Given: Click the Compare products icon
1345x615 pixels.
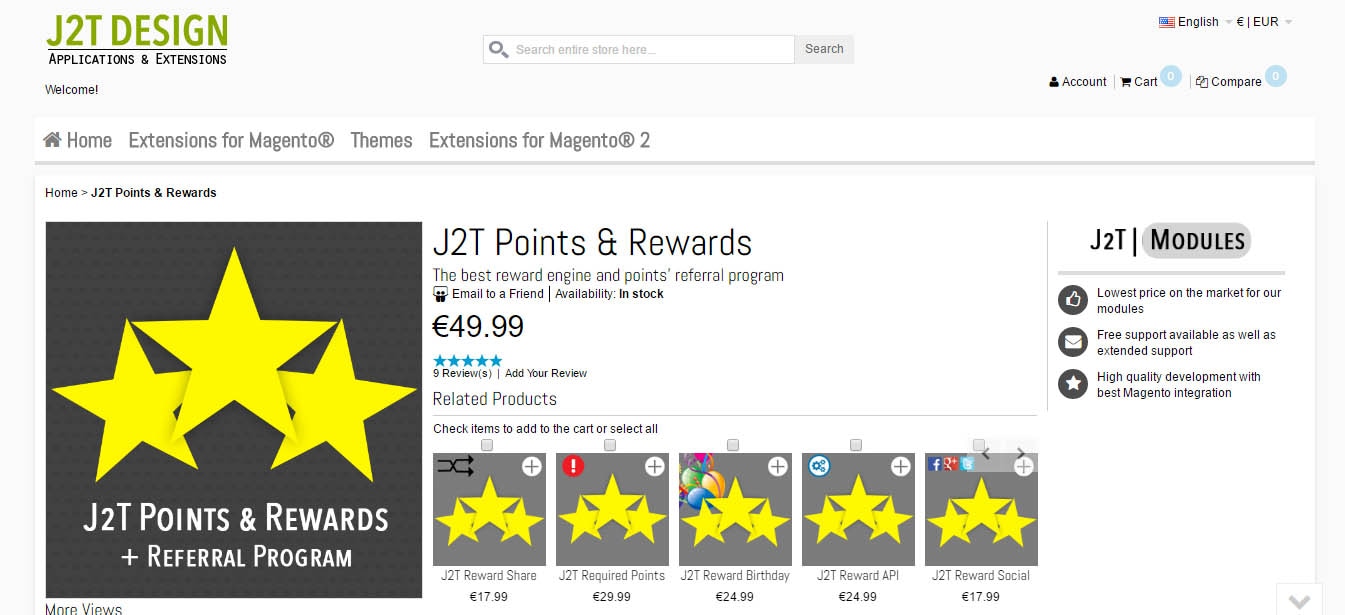Looking at the screenshot, I should (1202, 82).
